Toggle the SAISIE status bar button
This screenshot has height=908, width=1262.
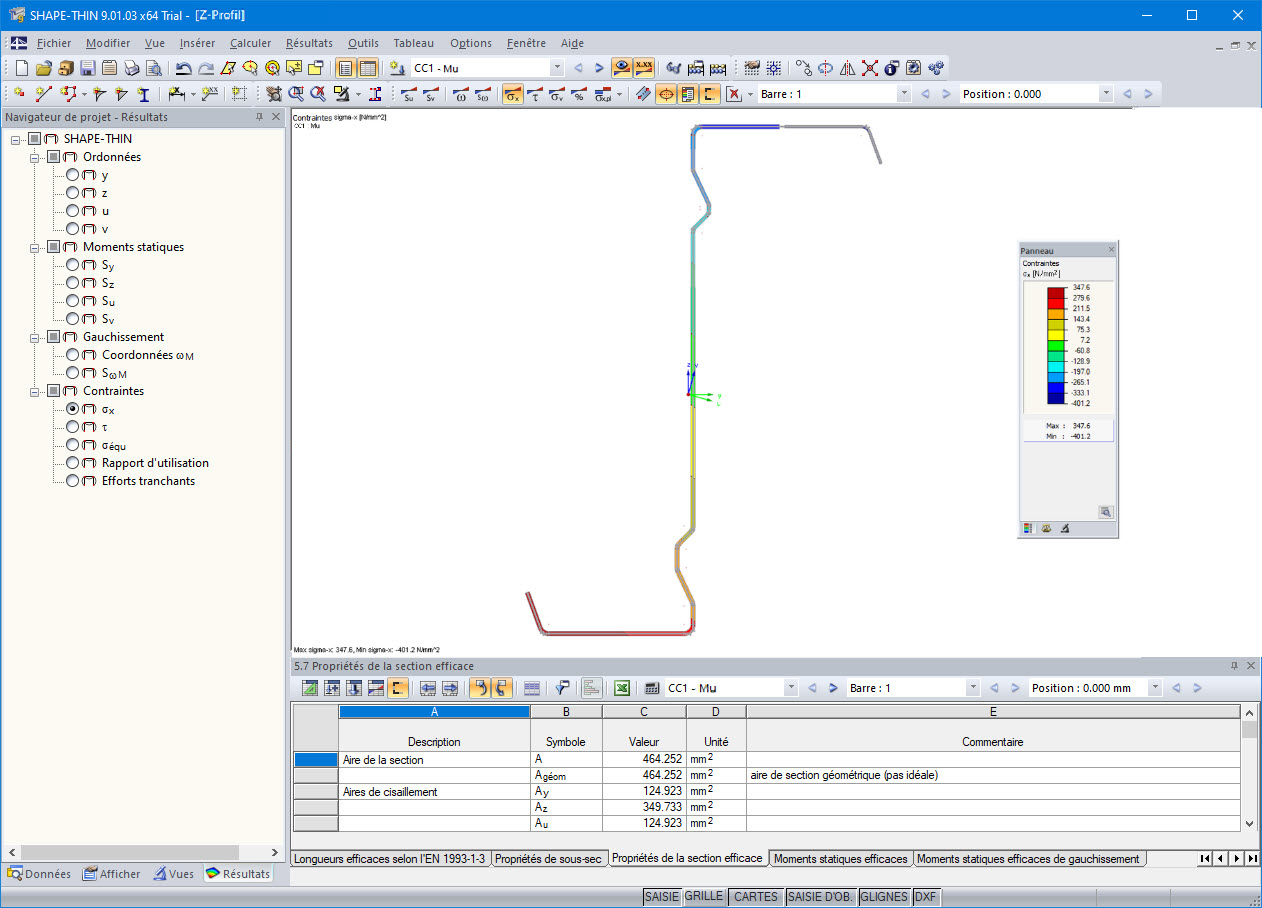point(661,897)
